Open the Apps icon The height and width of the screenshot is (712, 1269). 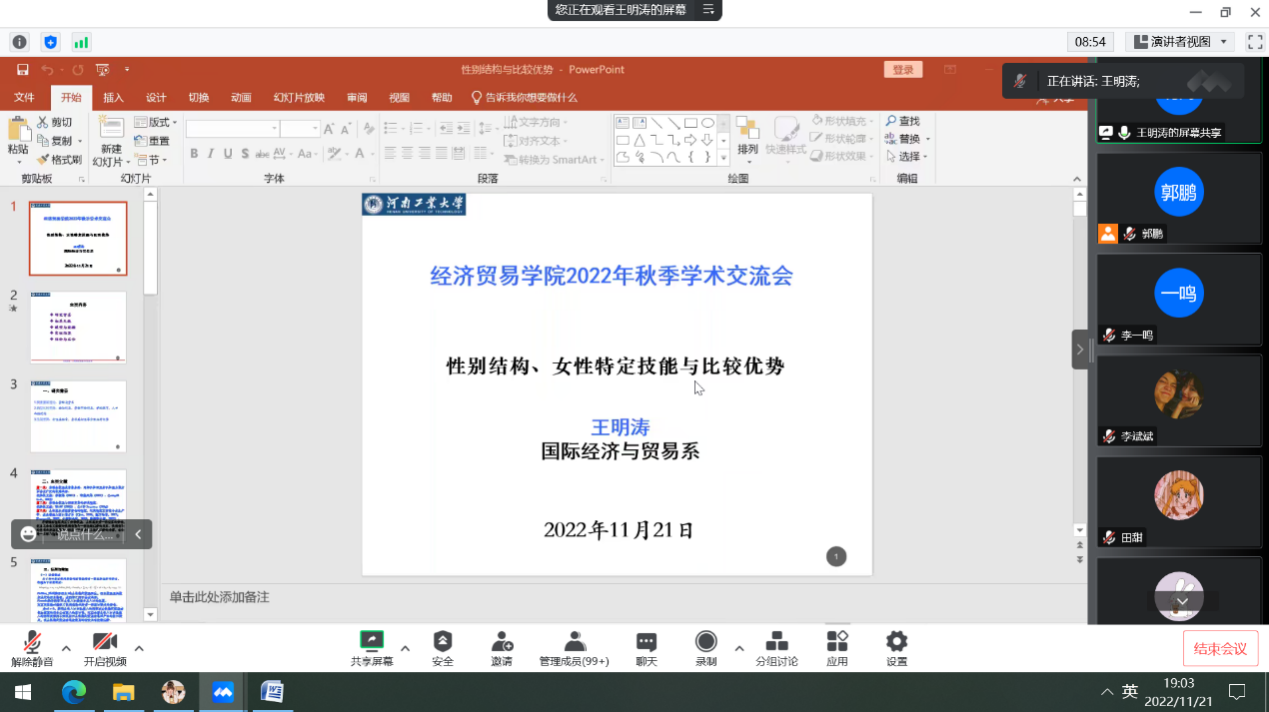pos(837,642)
